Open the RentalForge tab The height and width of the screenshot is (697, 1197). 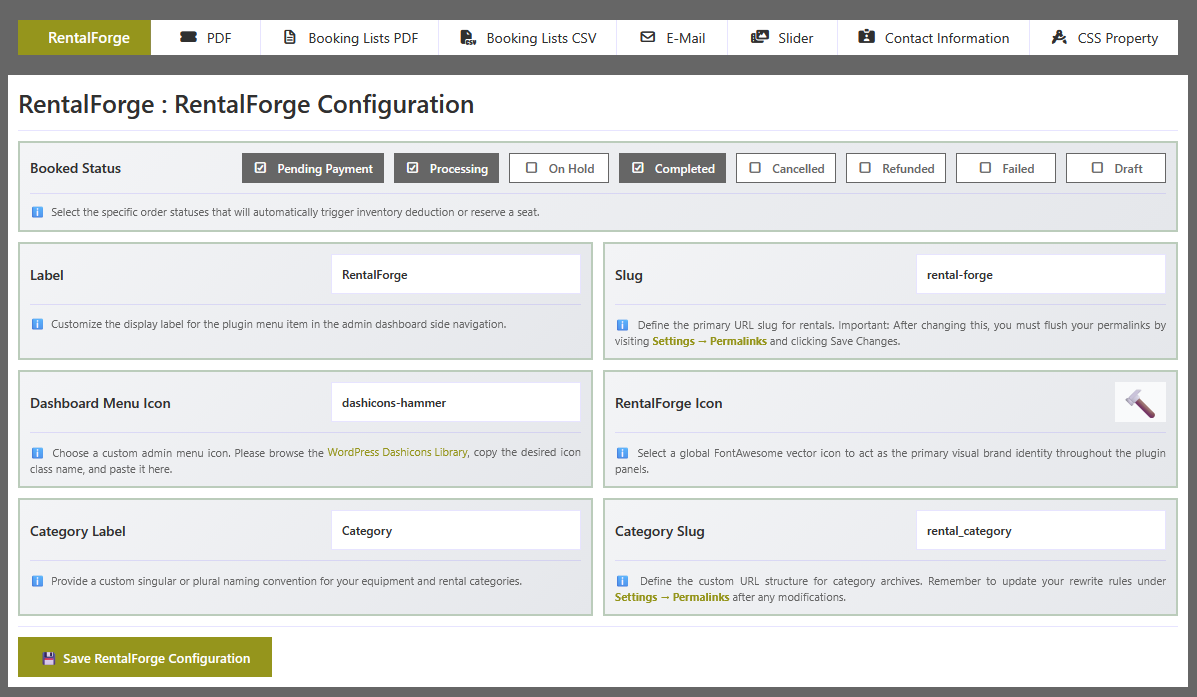(84, 37)
